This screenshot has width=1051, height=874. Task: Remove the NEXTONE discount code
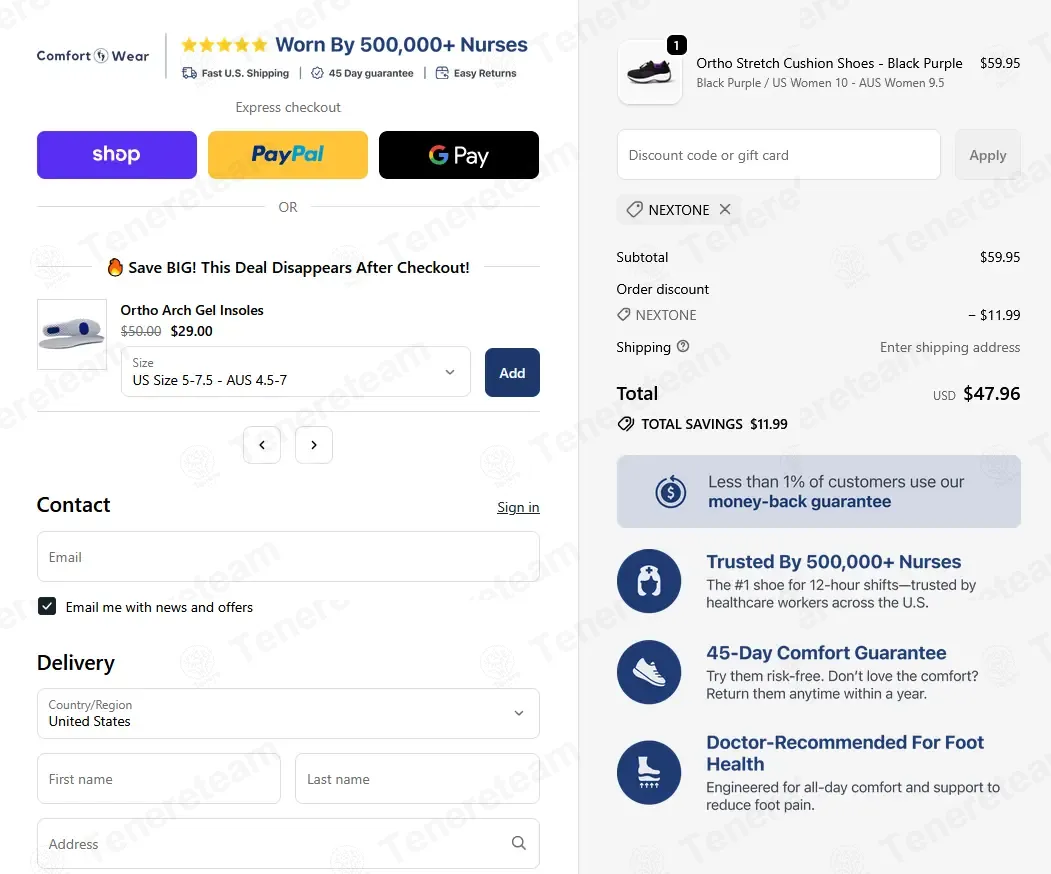725,209
